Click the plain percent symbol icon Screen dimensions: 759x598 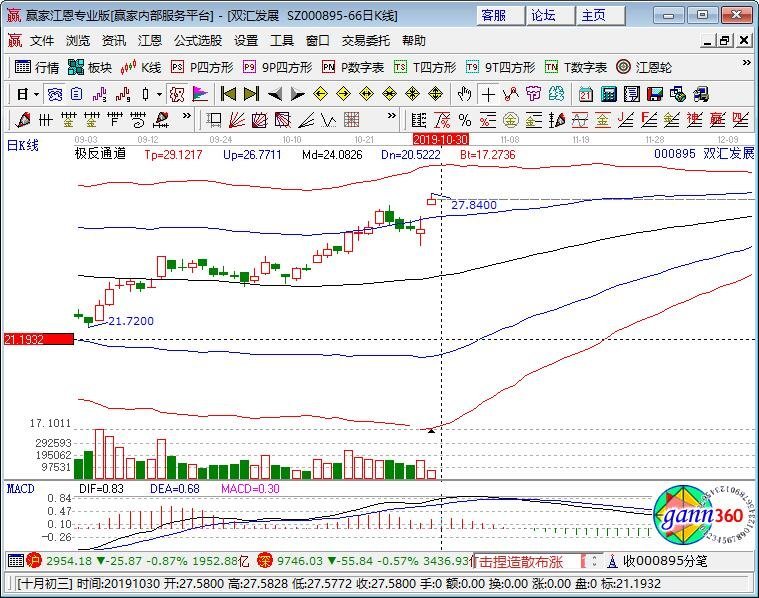tap(465, 120)
